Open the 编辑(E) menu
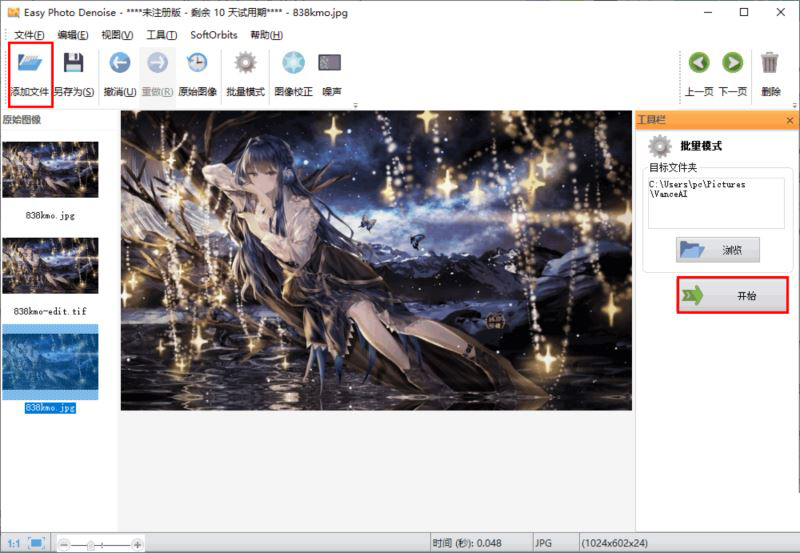The height and width of the screenshot is (553, 800). pyautogui.click(x=73, y=35)
